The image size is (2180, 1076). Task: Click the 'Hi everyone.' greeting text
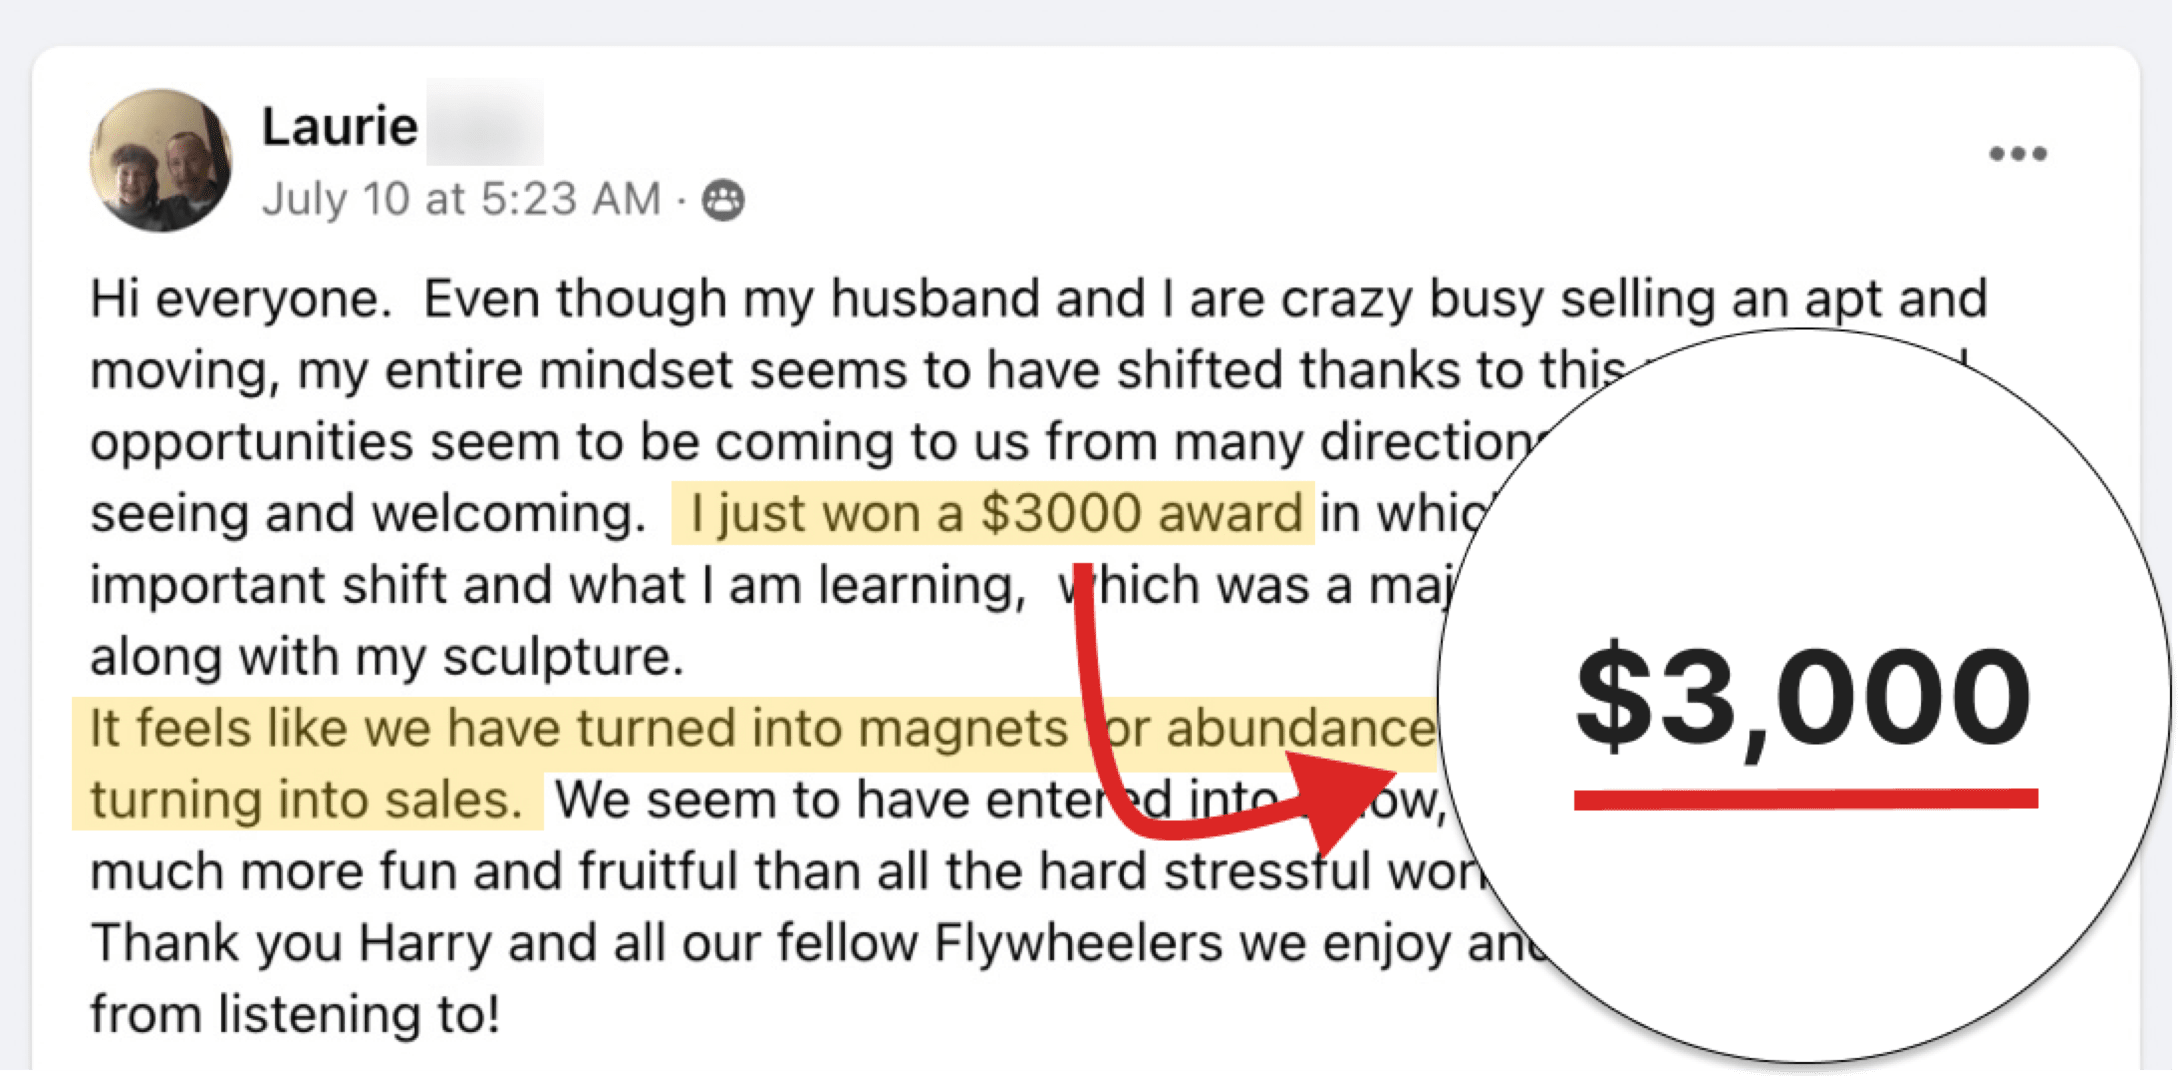click(240, 299)
